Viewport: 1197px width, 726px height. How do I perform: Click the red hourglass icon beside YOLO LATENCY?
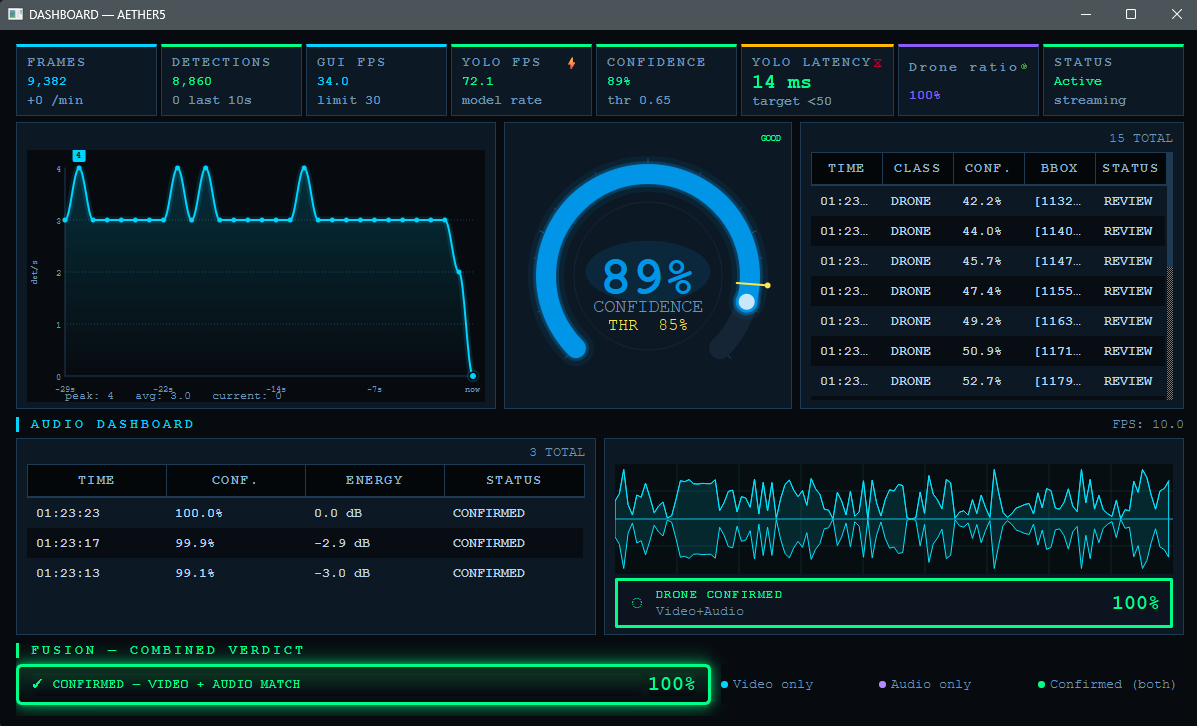pos(878,63)
